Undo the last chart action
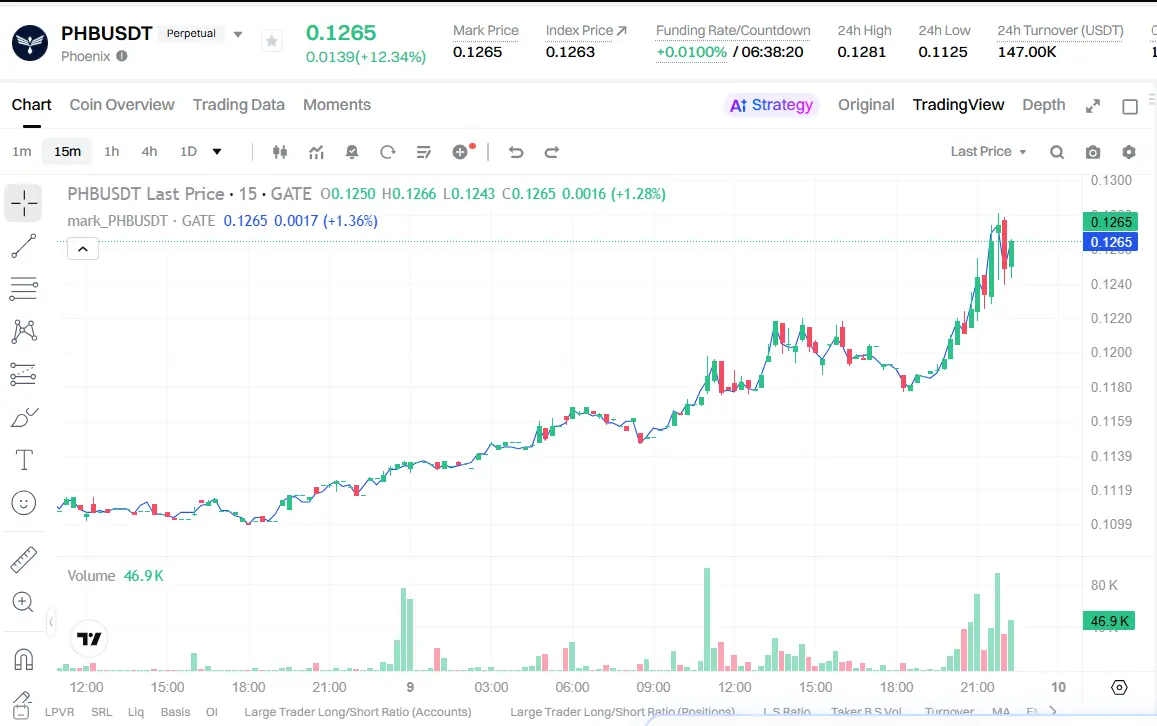 pos(516,152)
